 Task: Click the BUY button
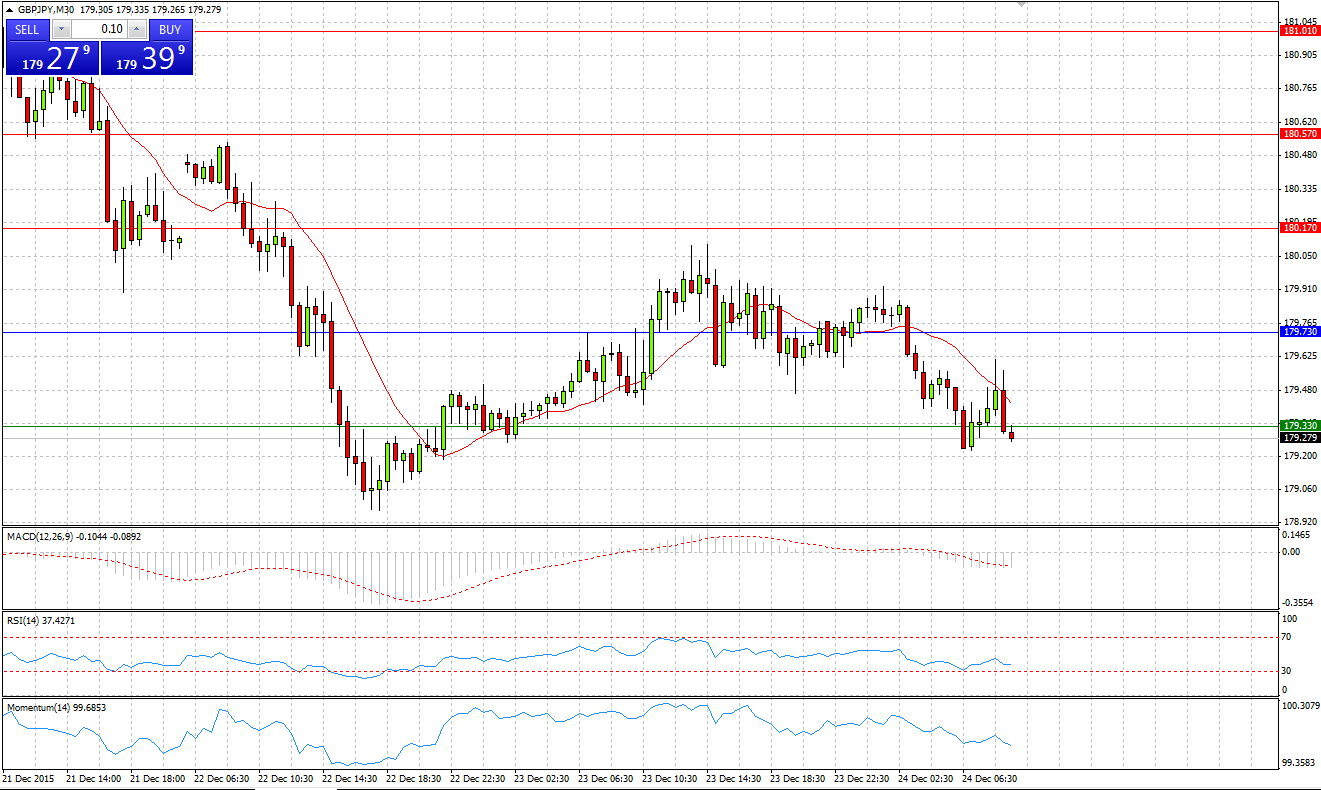170,30
